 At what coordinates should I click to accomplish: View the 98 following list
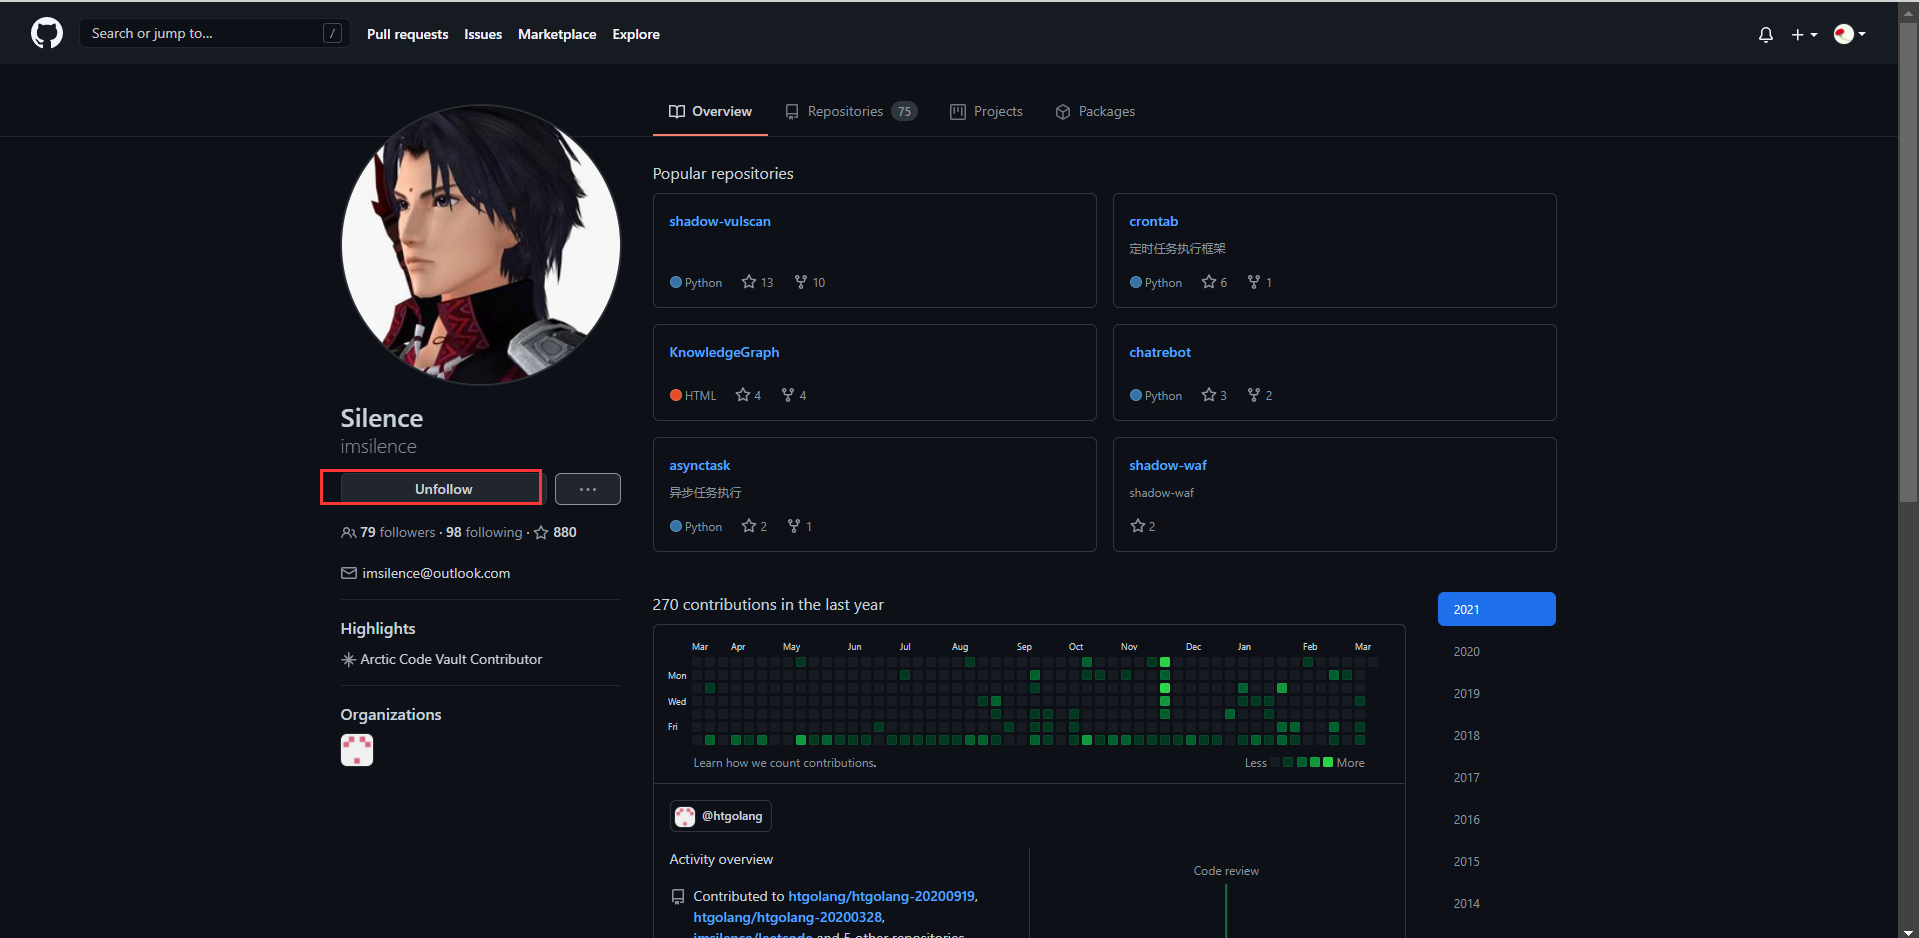coord(484,532)
